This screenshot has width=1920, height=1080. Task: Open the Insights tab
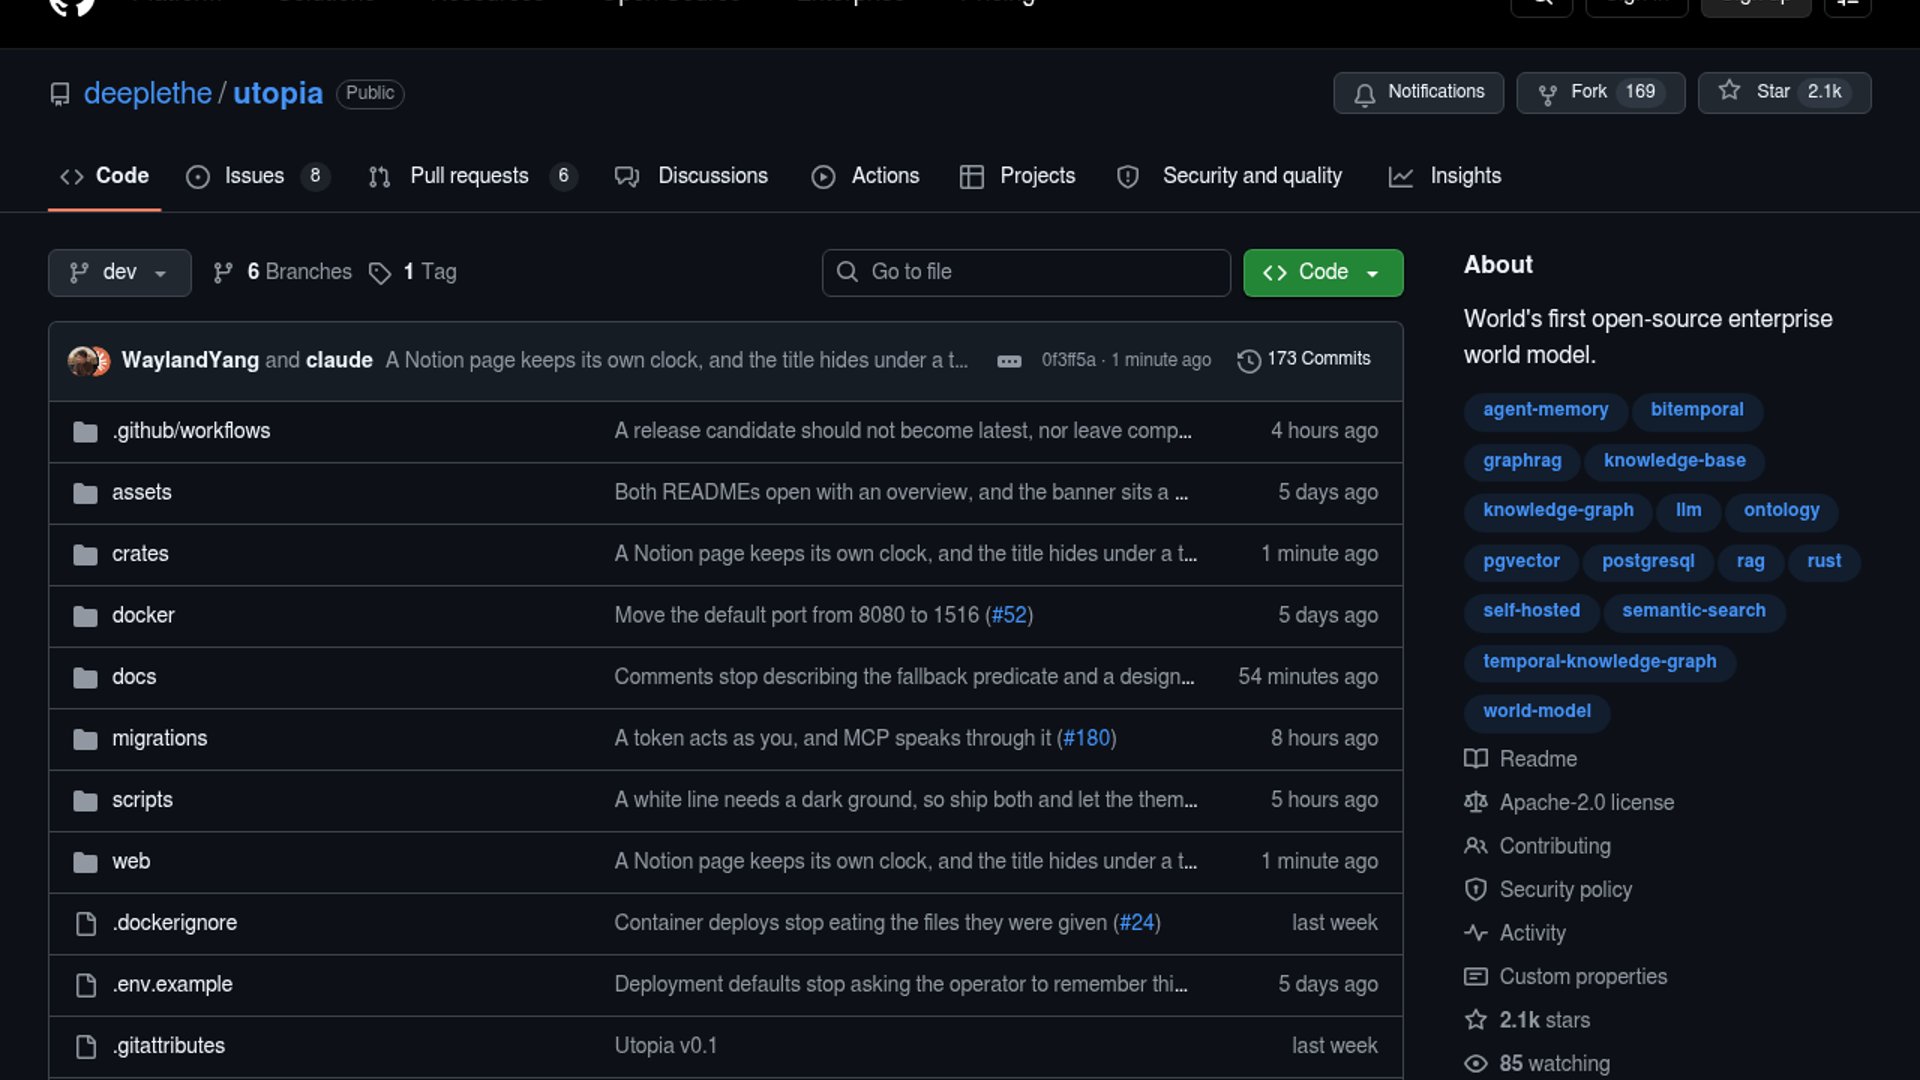(1445, 176)
